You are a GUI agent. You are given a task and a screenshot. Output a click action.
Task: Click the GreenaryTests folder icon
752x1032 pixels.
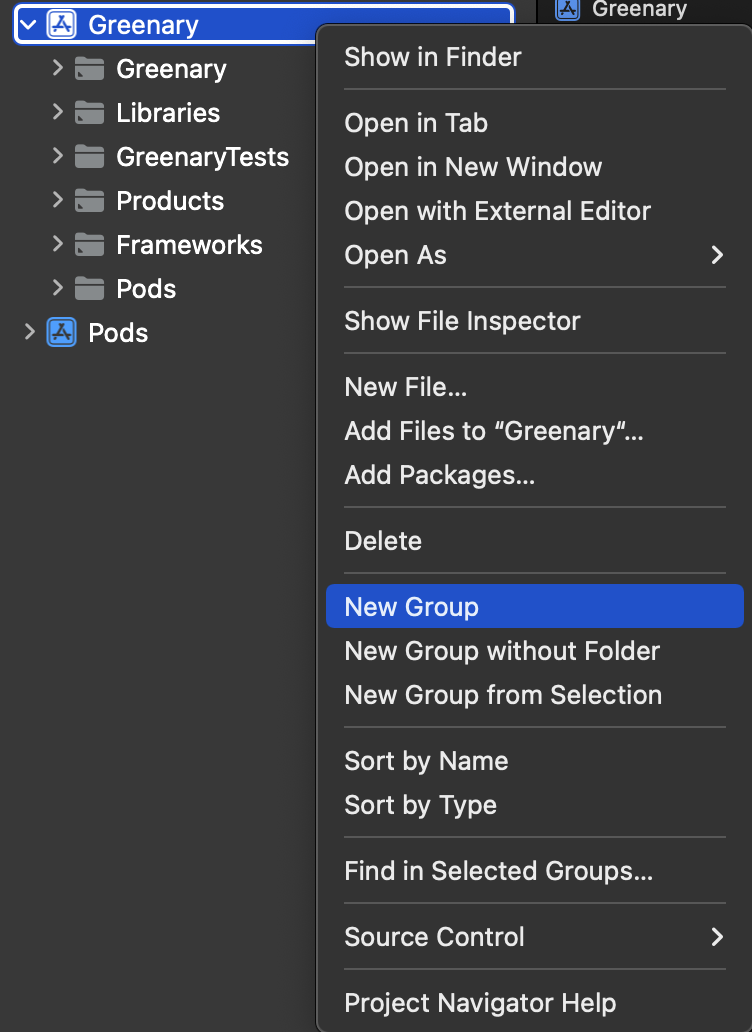click(90, 157)
